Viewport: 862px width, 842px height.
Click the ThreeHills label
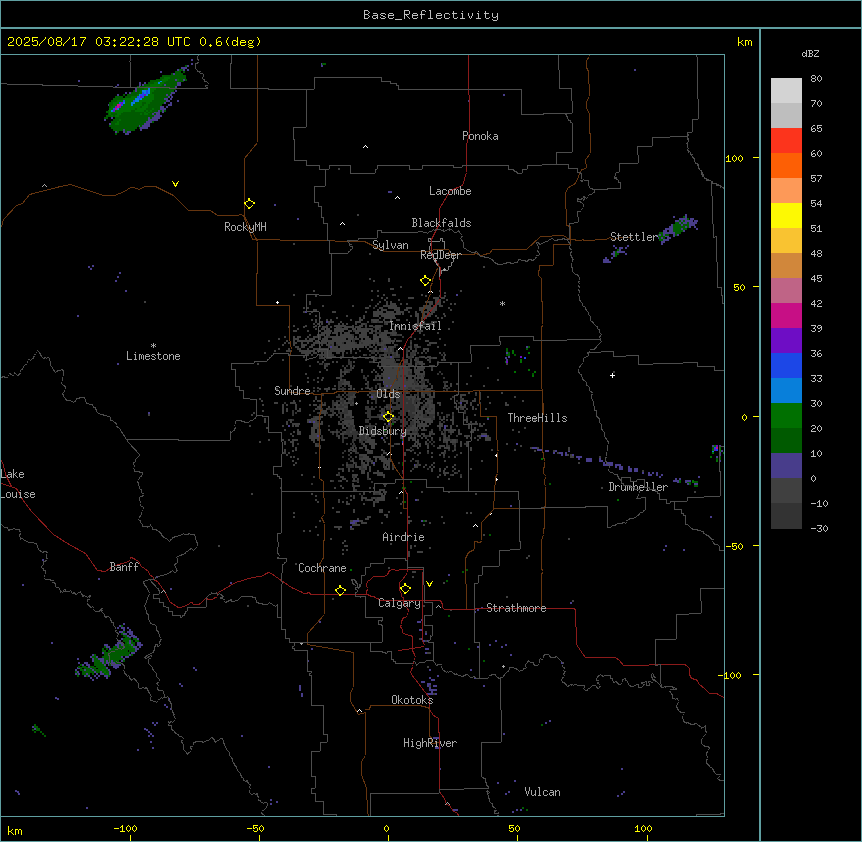537,418
